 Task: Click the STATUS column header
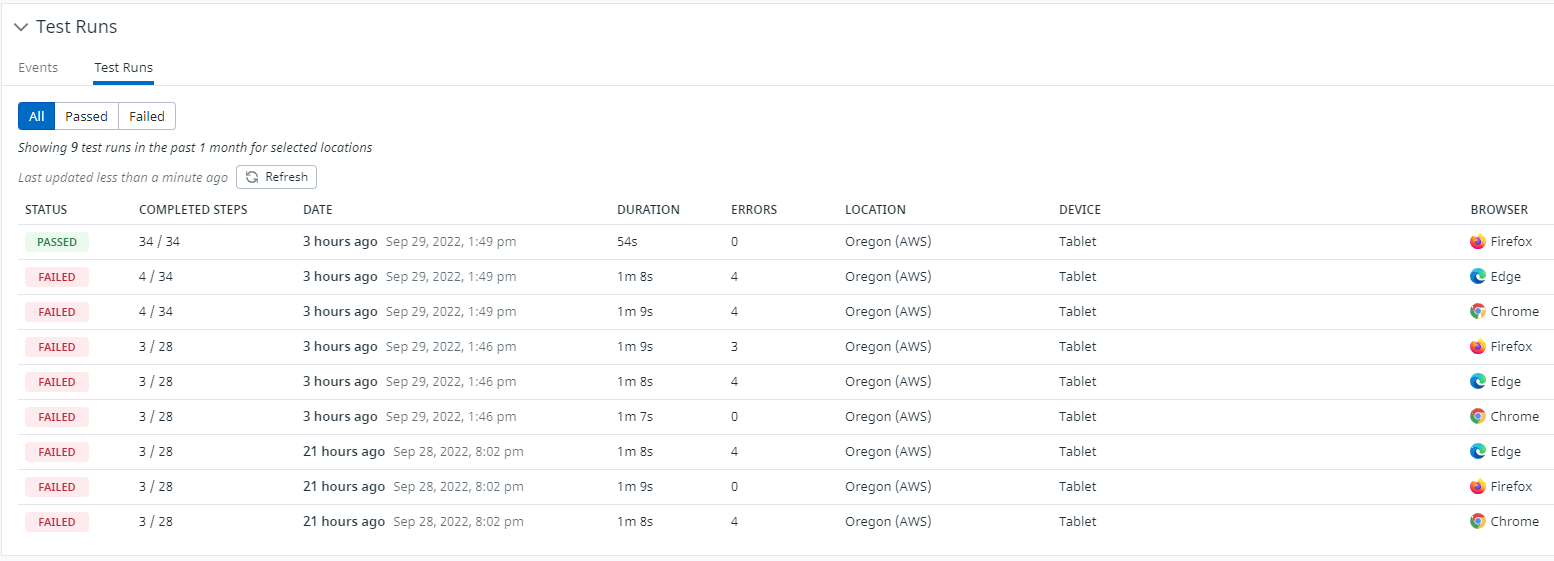(46, 210)
